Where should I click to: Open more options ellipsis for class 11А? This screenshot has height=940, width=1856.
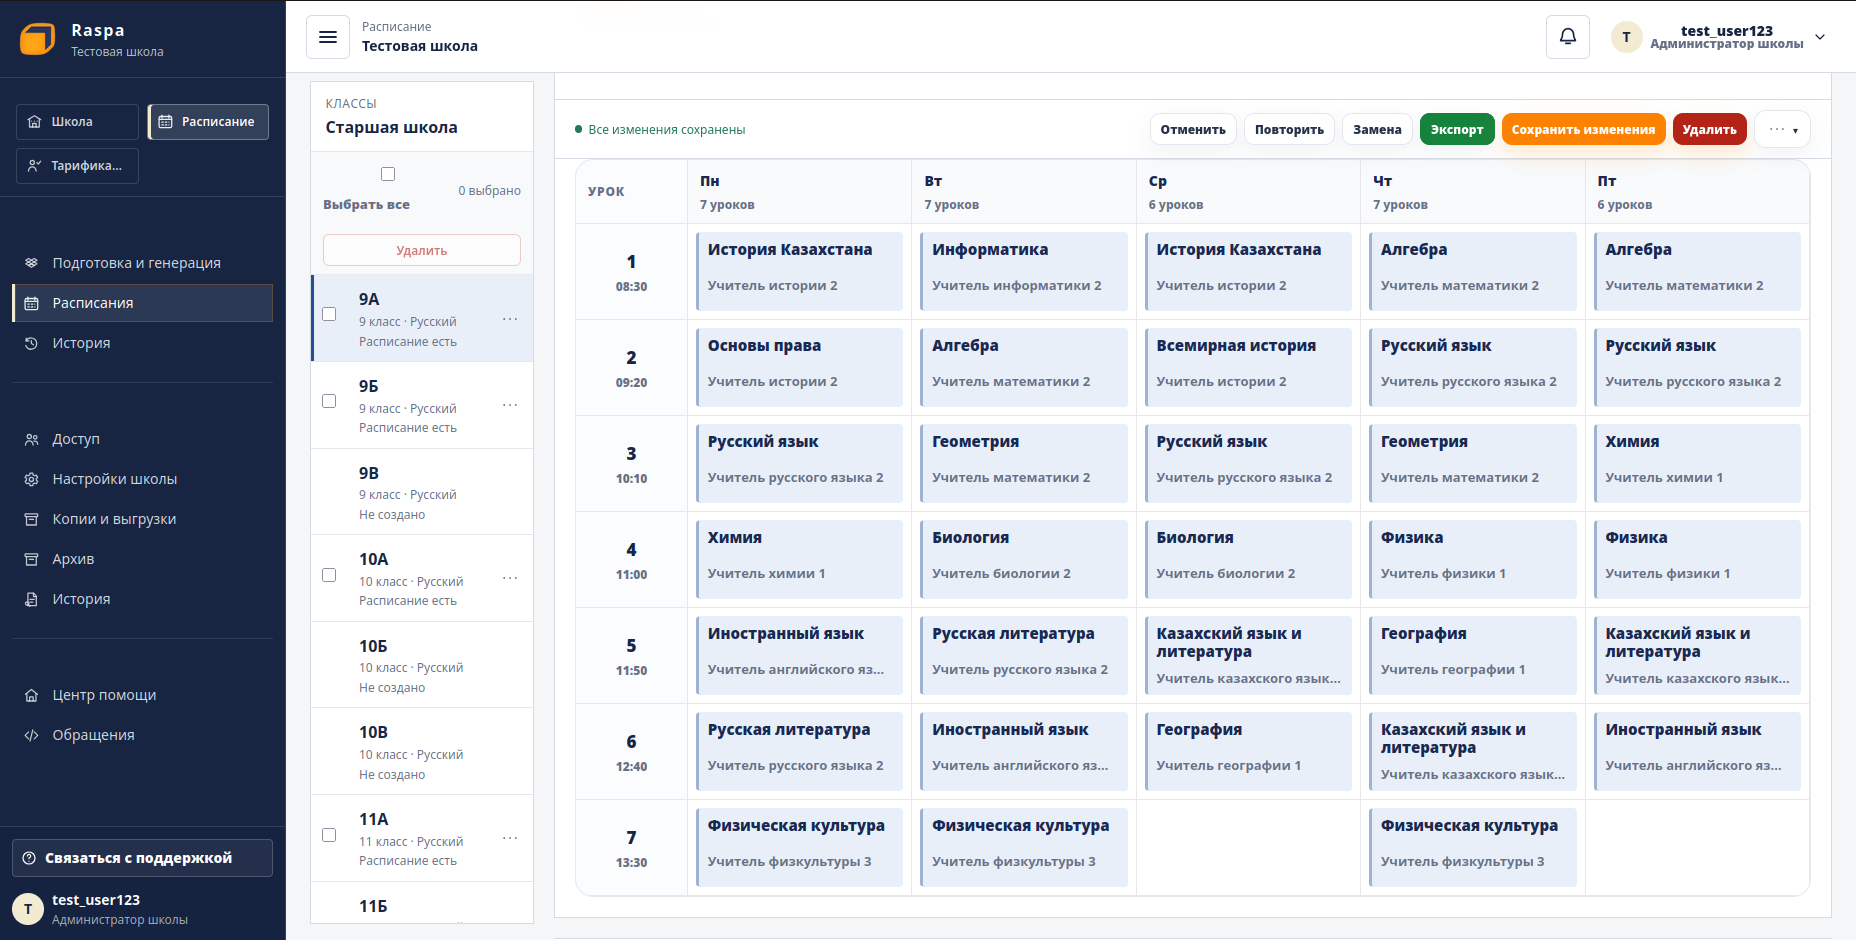[x=510, y=838]
